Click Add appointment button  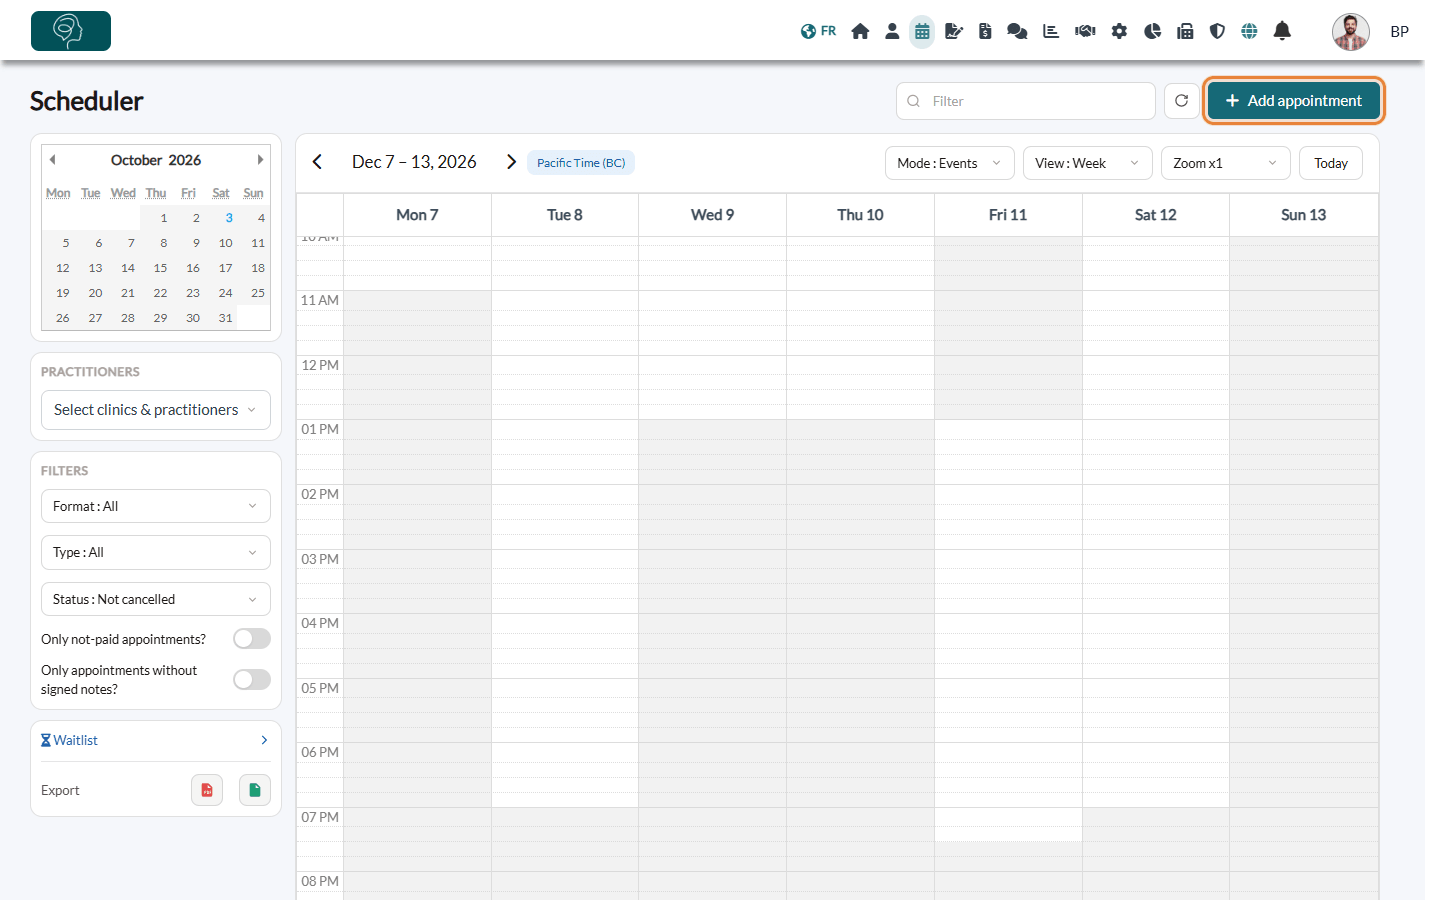1294,101
